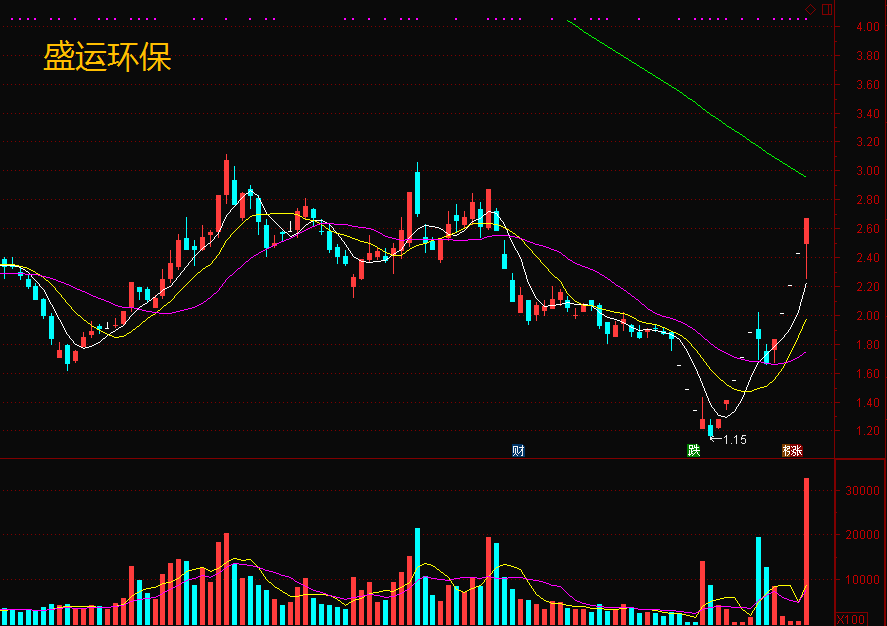Click the 盛运环保 stock title
This screenshot has width=887, height=626.
point(107,57)
